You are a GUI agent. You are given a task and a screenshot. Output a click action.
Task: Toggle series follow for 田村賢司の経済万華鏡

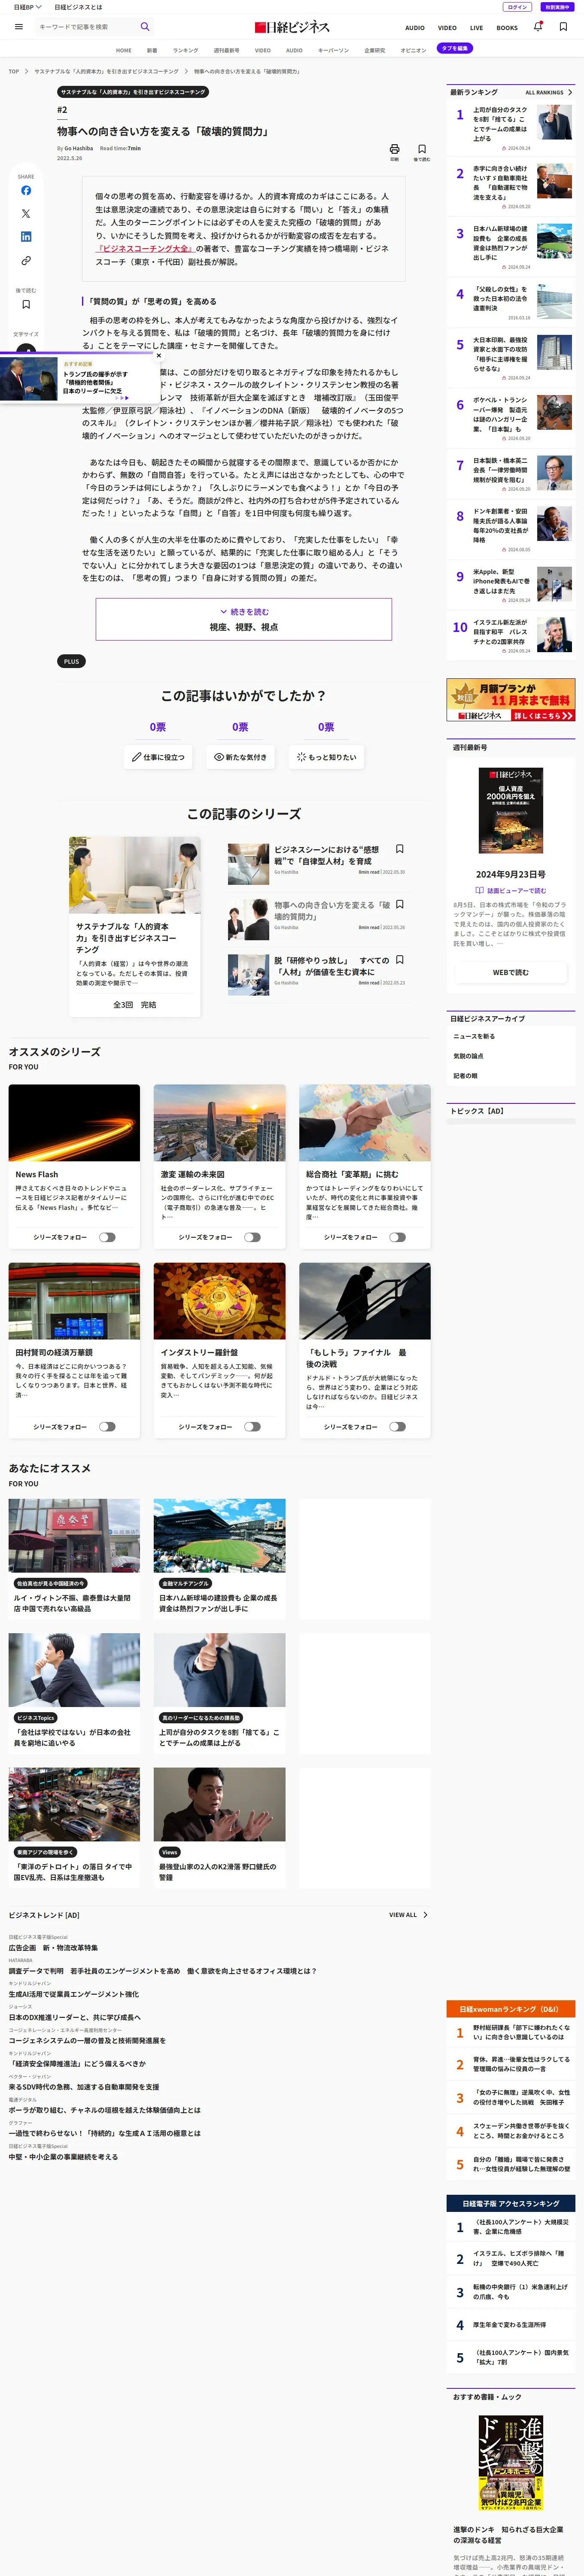(x=107, y=1427)
